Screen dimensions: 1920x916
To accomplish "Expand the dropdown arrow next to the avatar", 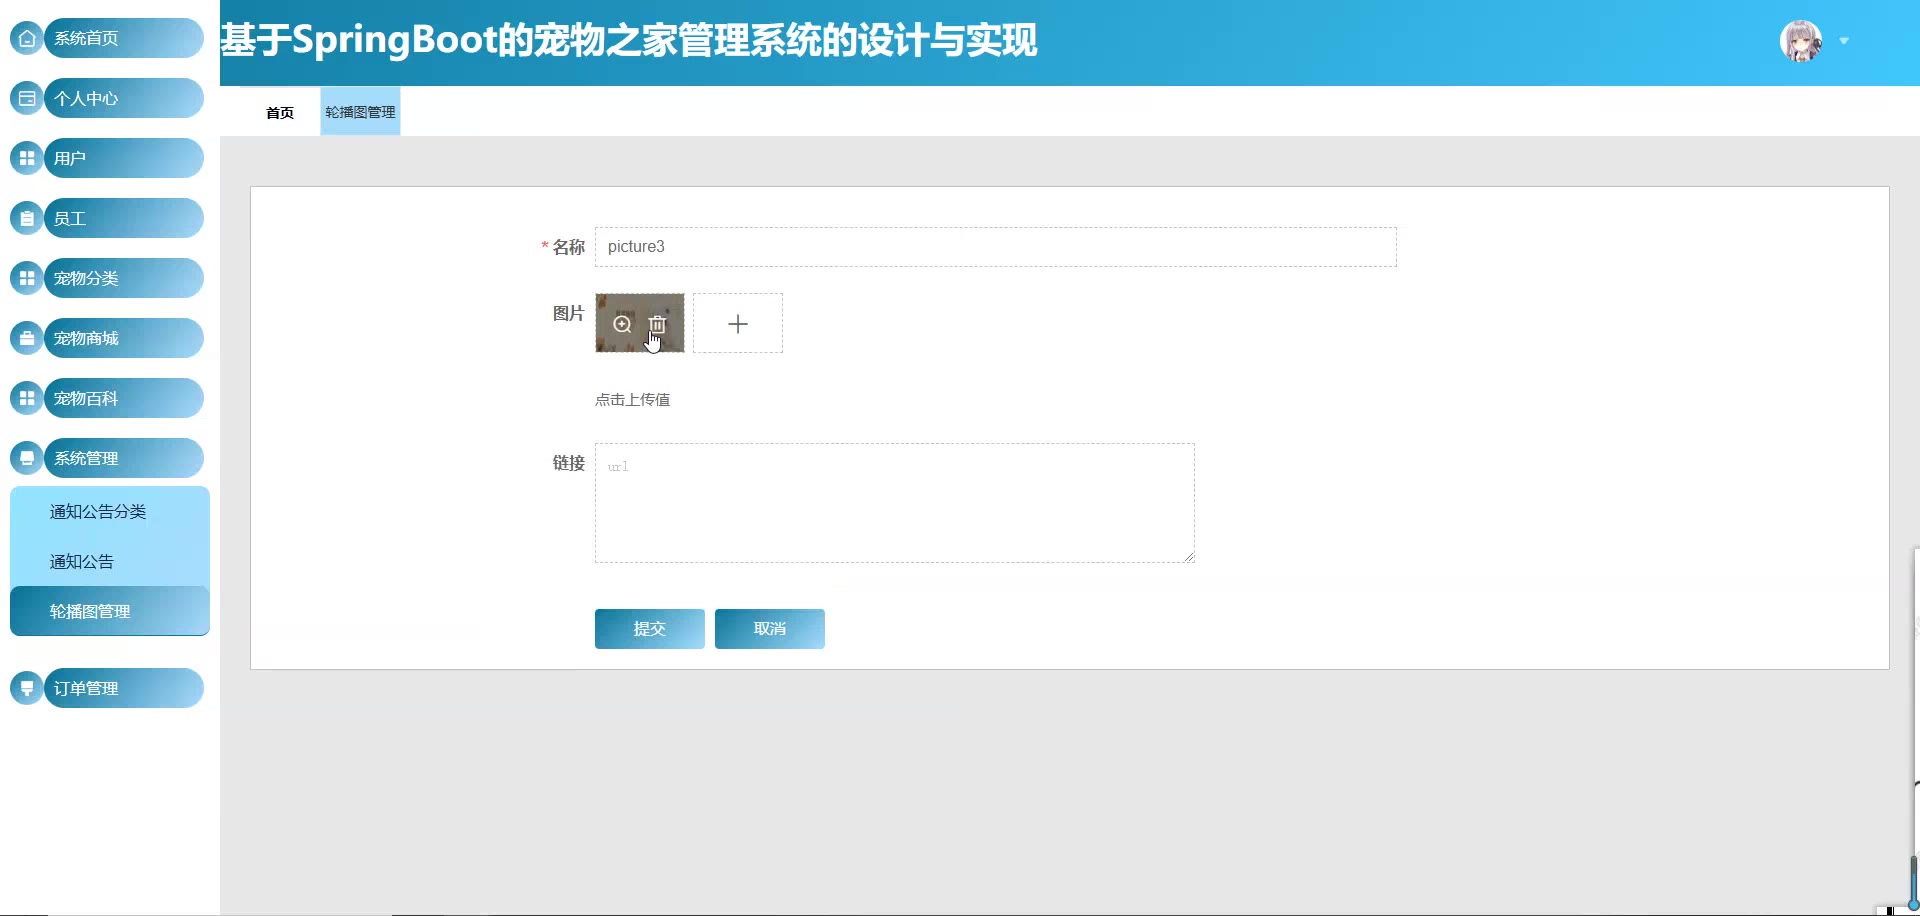I will pos(1844,41).
